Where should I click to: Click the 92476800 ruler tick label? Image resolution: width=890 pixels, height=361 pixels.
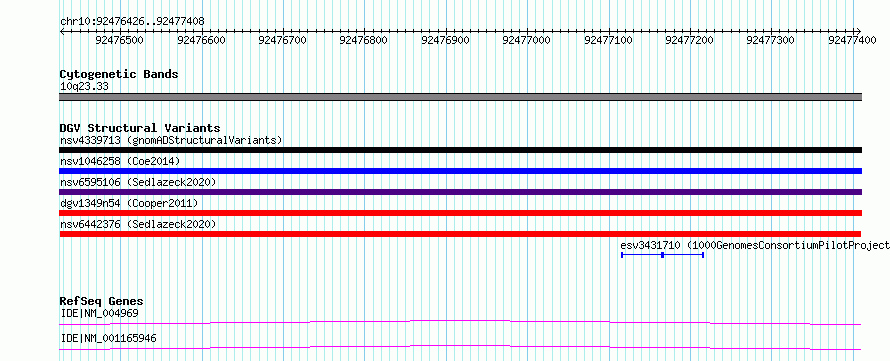click(x=364, y=40)
